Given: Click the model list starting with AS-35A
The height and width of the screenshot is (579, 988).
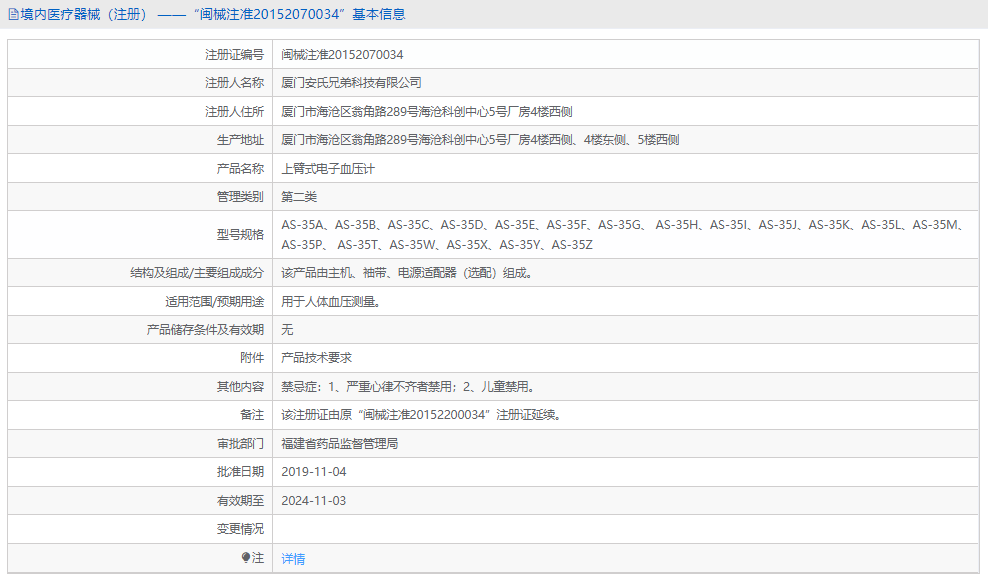Looking at the screenshot, I should tap(623, 234).
